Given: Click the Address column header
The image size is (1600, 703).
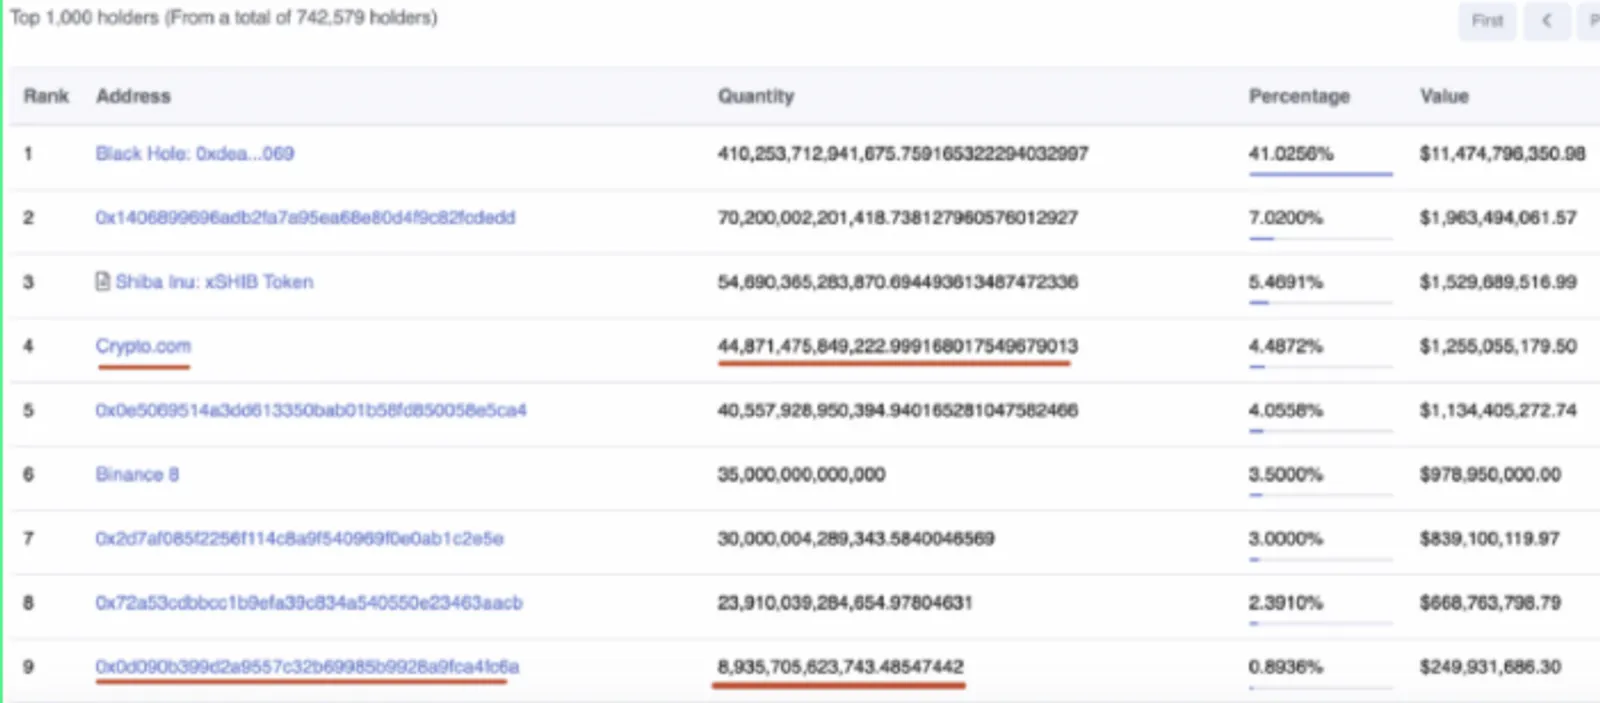Looking at the screenshot, I should [x=133, y=96].
